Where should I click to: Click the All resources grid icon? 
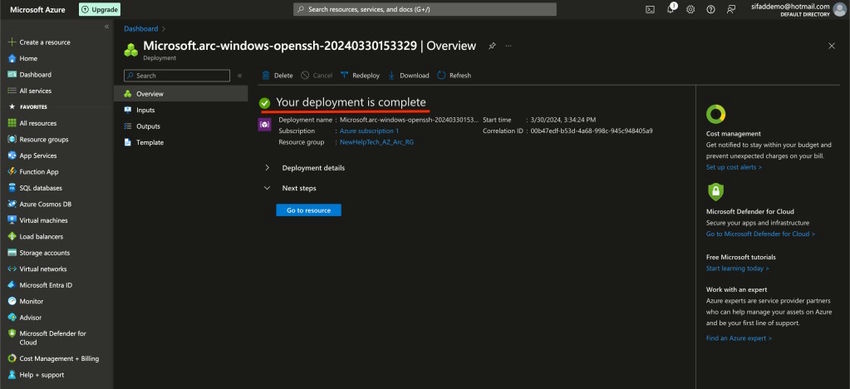click(12, 123)
